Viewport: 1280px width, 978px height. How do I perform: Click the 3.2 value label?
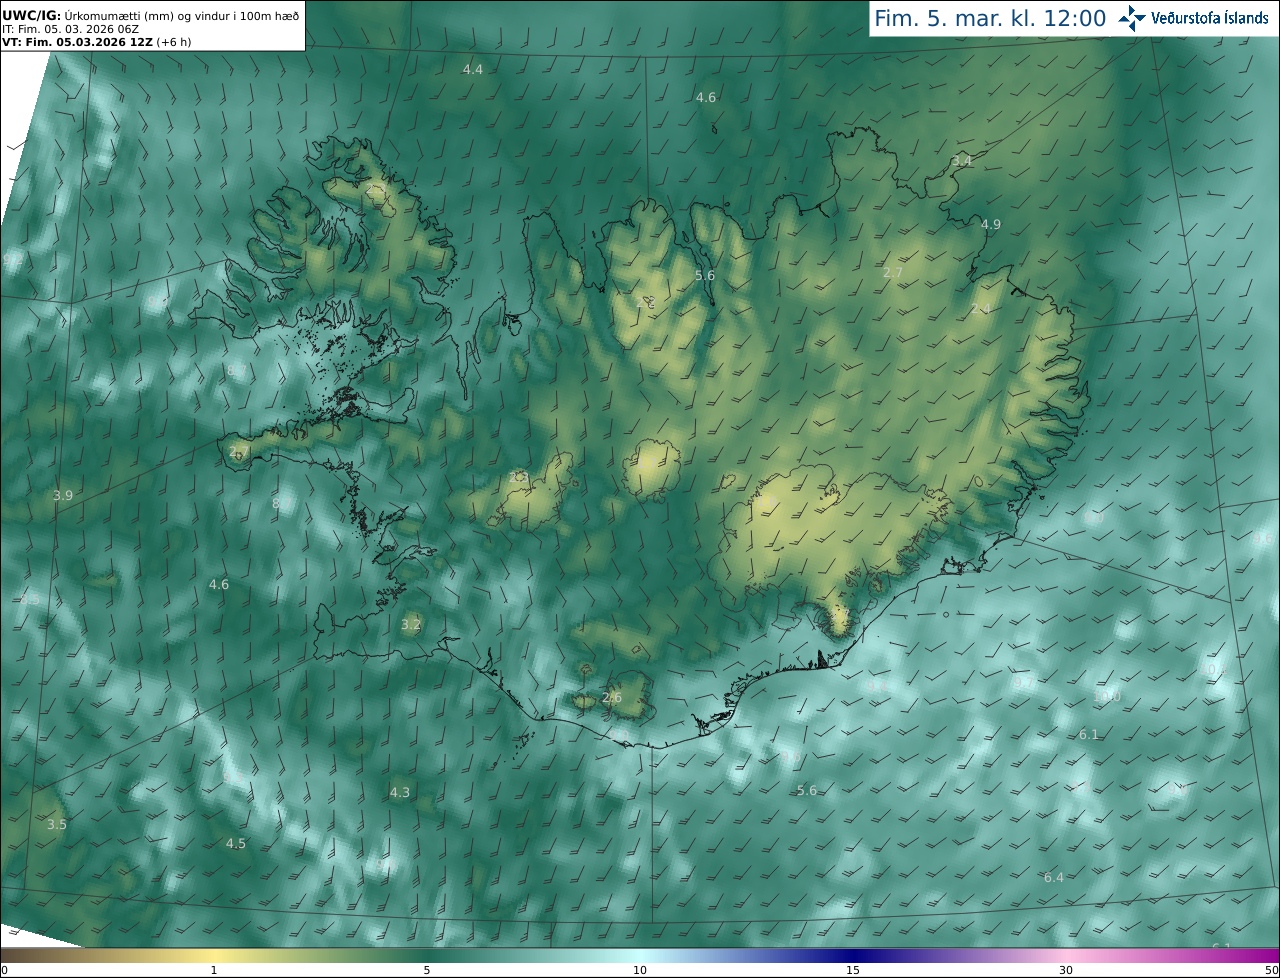[x=411, y=624]
